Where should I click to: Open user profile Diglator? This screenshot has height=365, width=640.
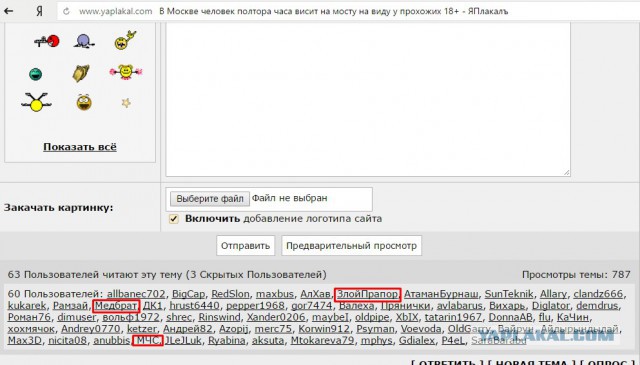(550, 305)
